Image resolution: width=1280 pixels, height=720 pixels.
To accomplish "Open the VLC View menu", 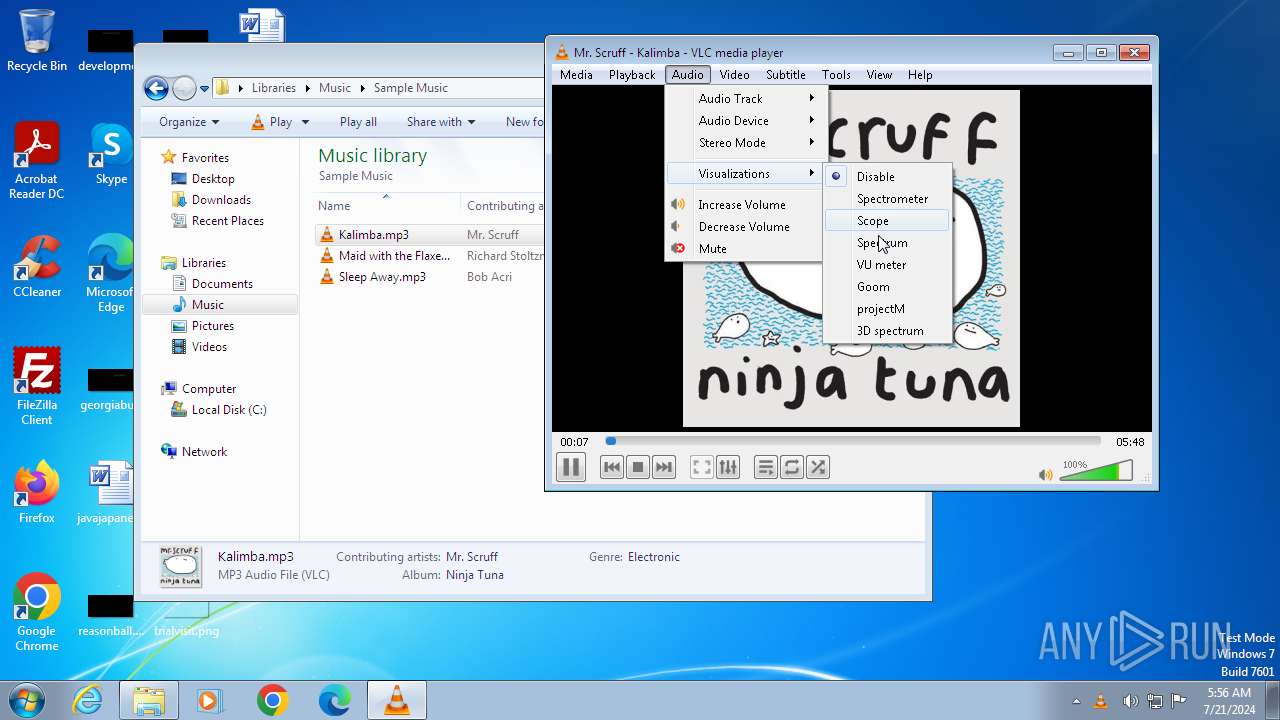I will tap(879, 75).
